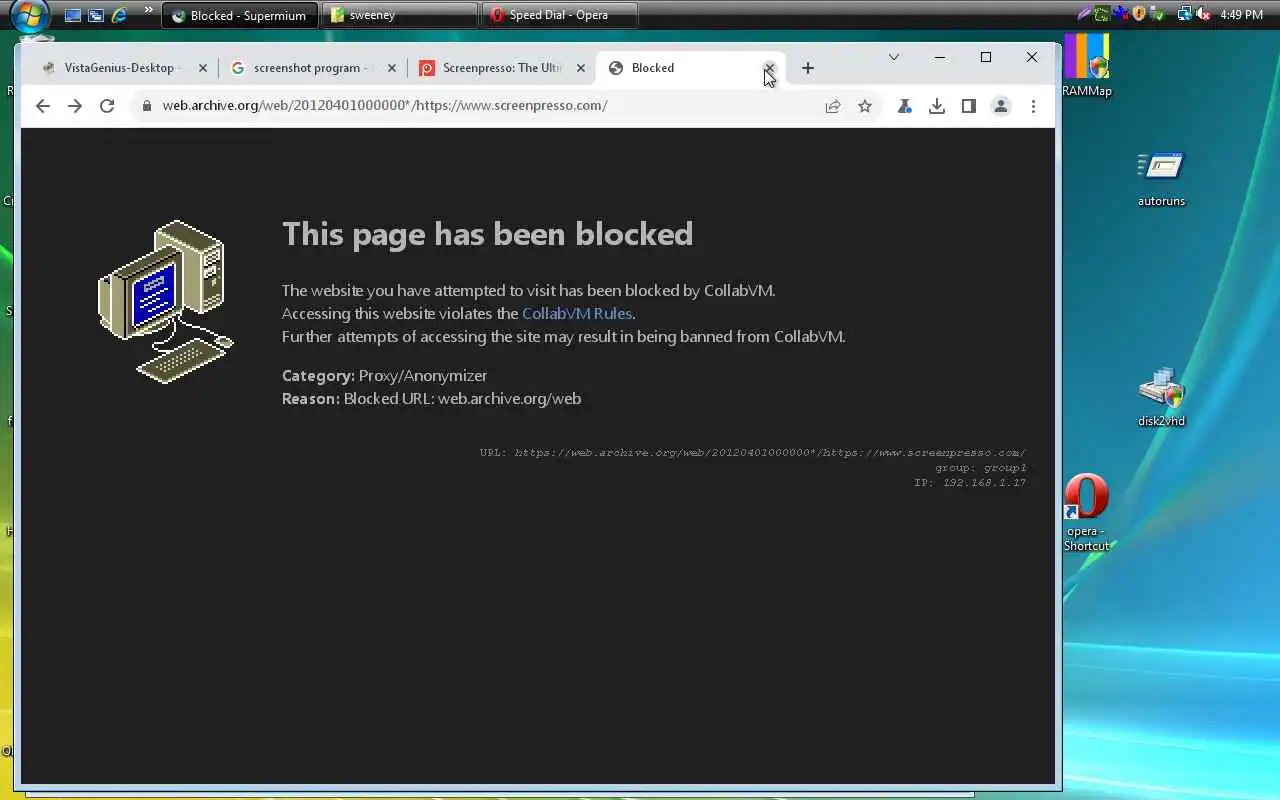Open the profile avatar menu

(x=1001, y=106)
